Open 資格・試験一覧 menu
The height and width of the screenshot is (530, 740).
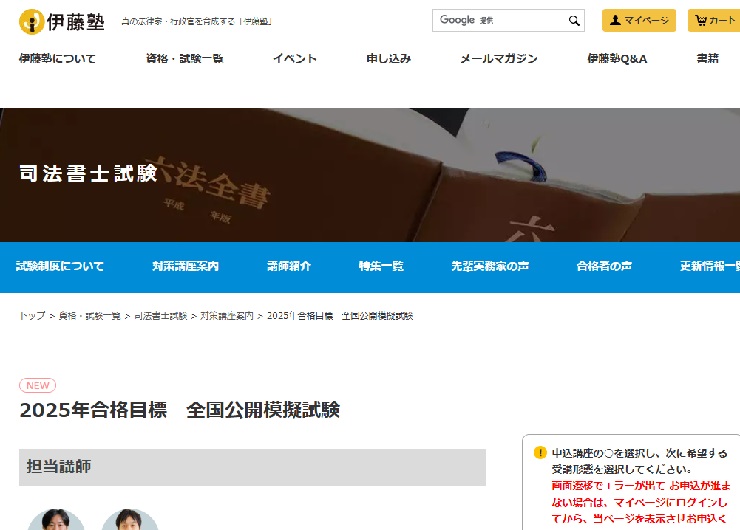185,59
